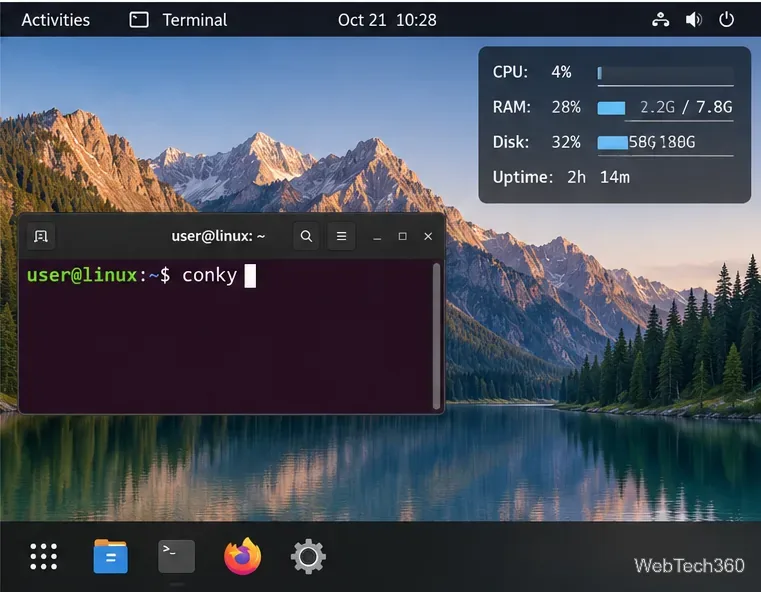Launch Terminal from the dock
Image resolution: width=761 pixels, height=592 pixels.
pyautogui.click(x=177, y=557)
